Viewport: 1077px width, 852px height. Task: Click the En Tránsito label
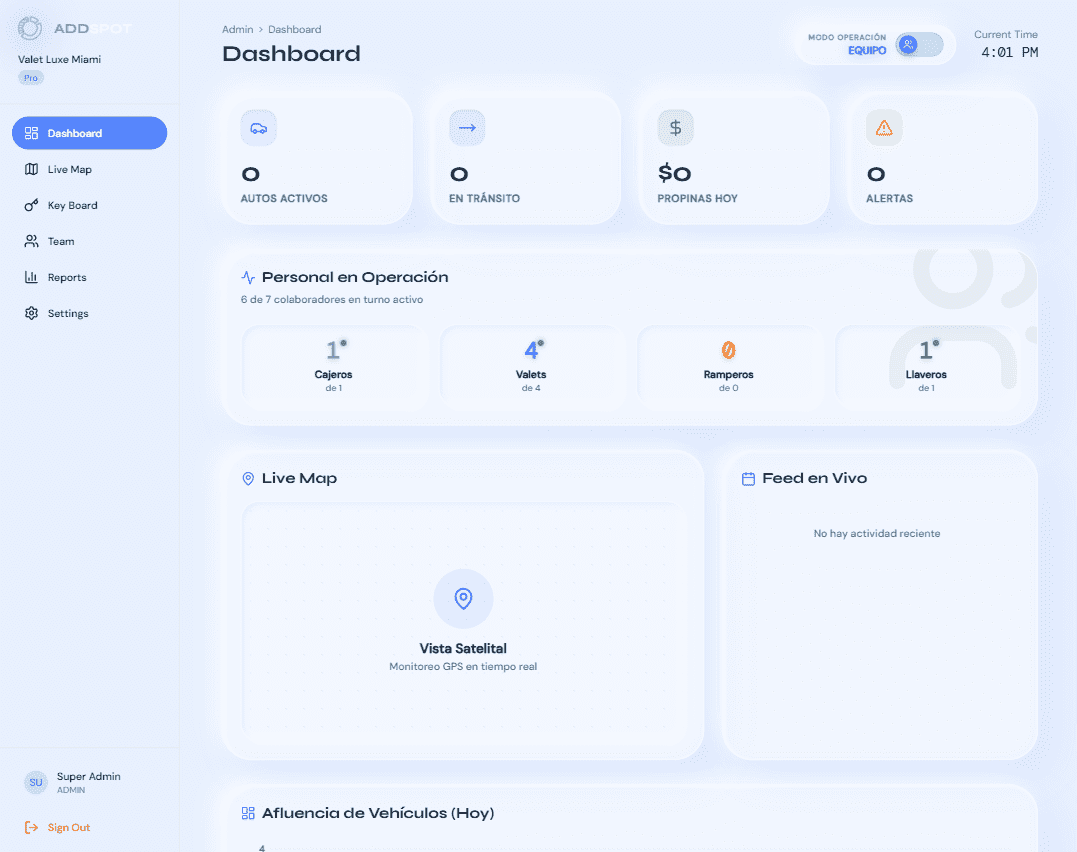point(484,199)
